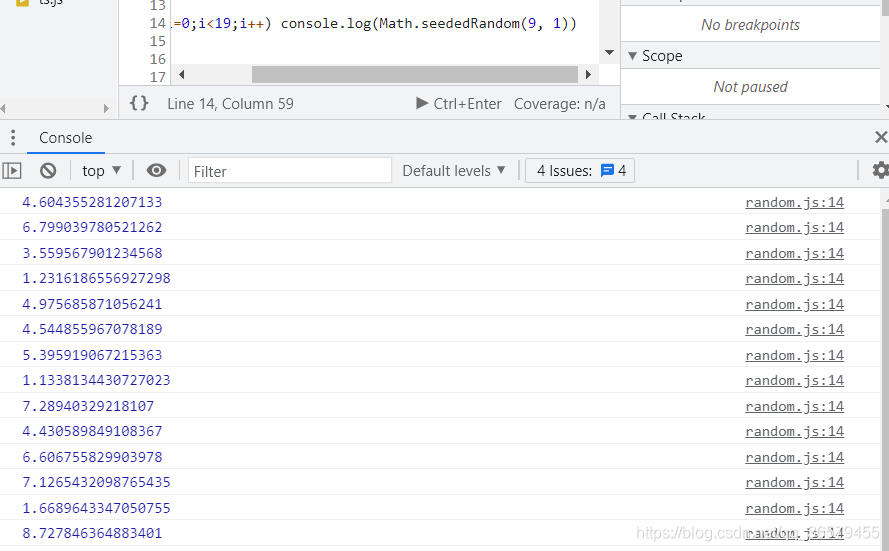Click line number 14 in the gutter

click(158, 23)
